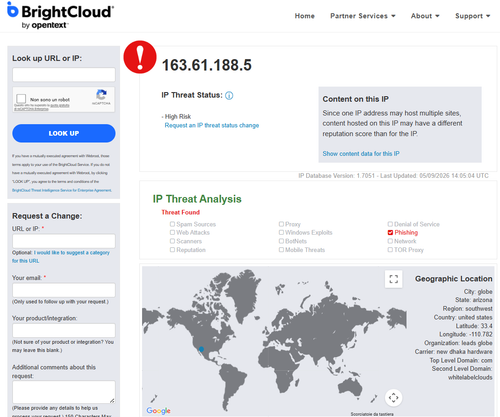Open 'Show content data for this IP' link
Screen dimensions: 500x417
[361, 154]
